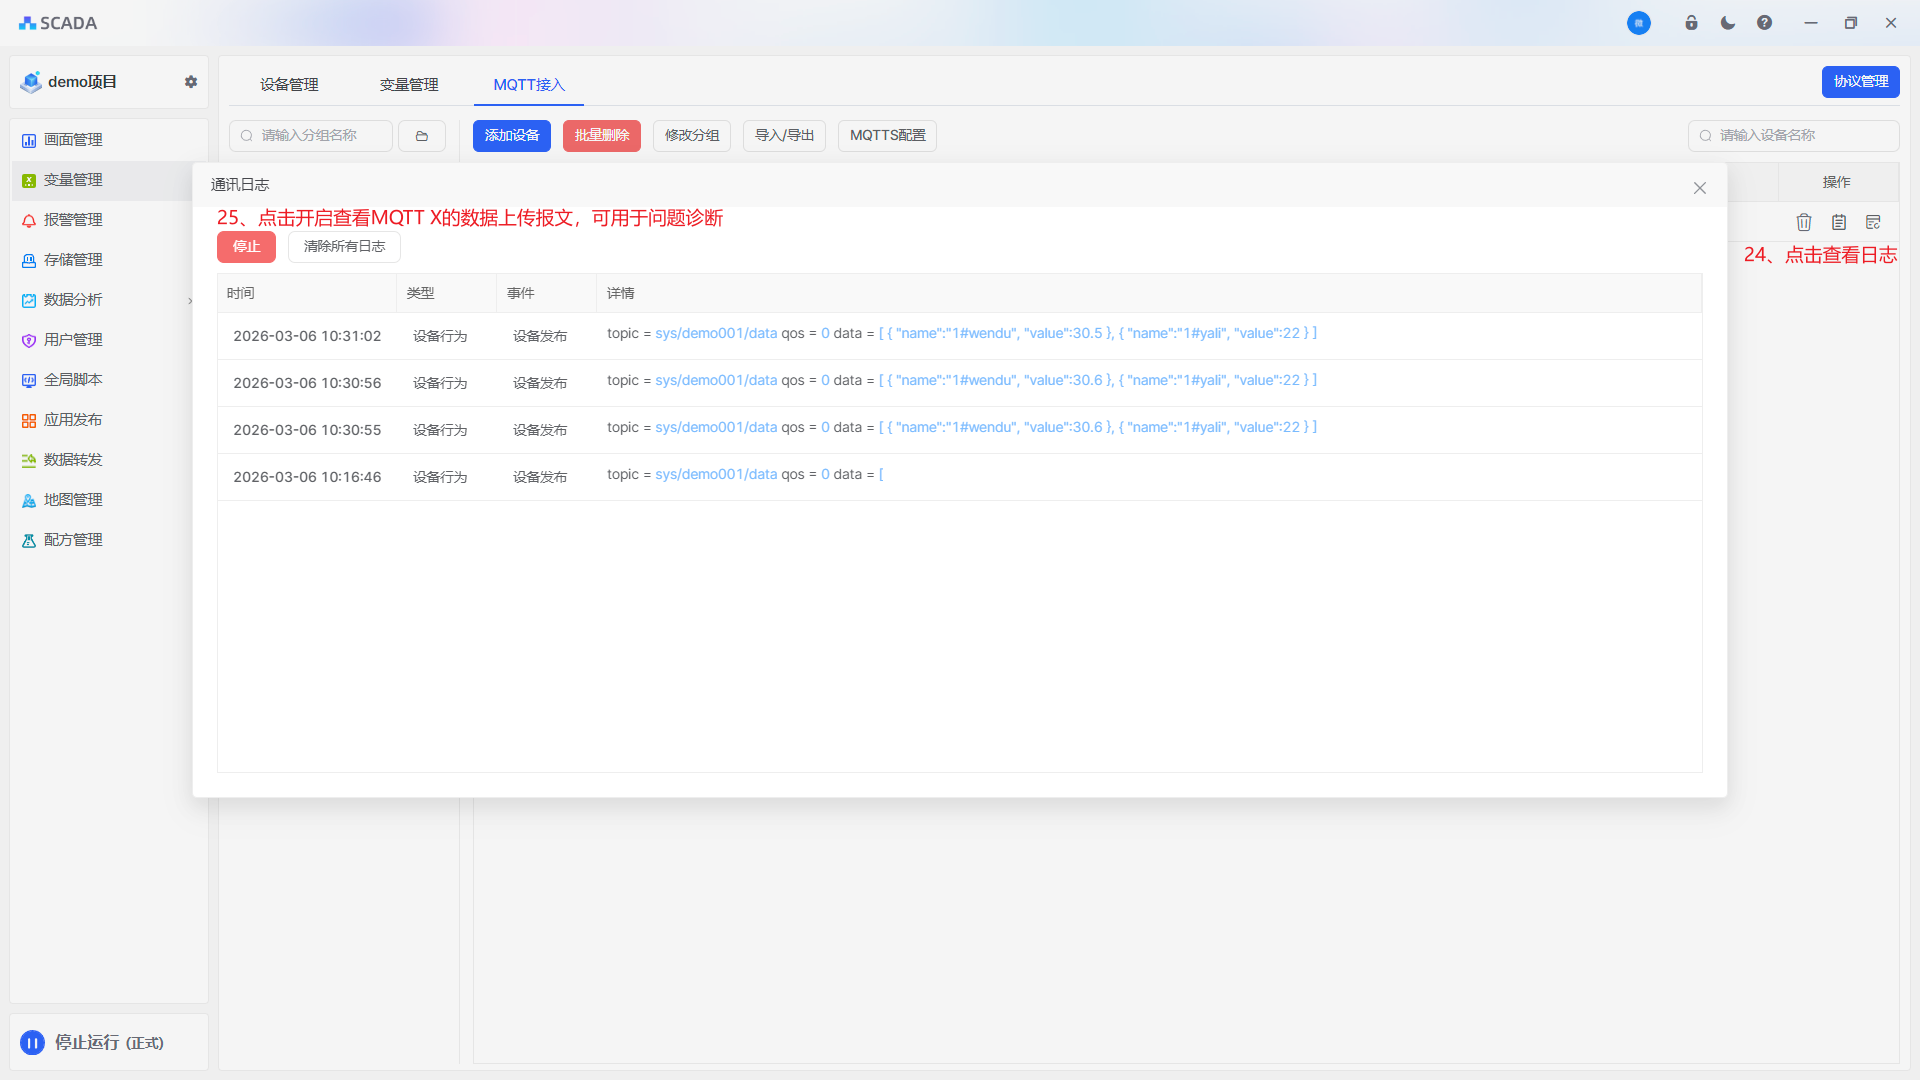
Task: Open help via question mark icon
Action: coord(1764,23)
